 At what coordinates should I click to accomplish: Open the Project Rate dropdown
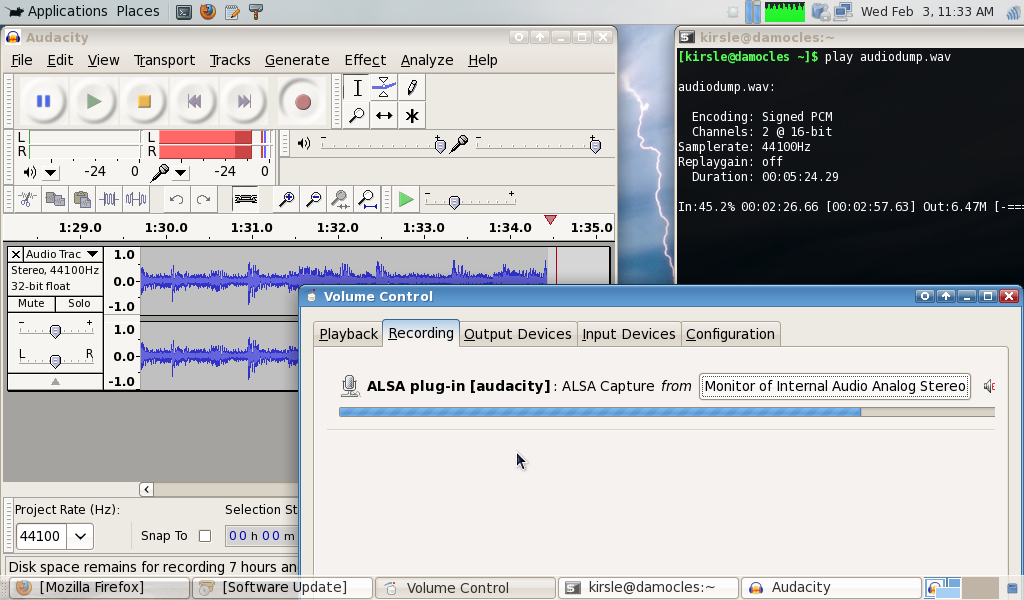pyautogui.click(x=80, y=537)
